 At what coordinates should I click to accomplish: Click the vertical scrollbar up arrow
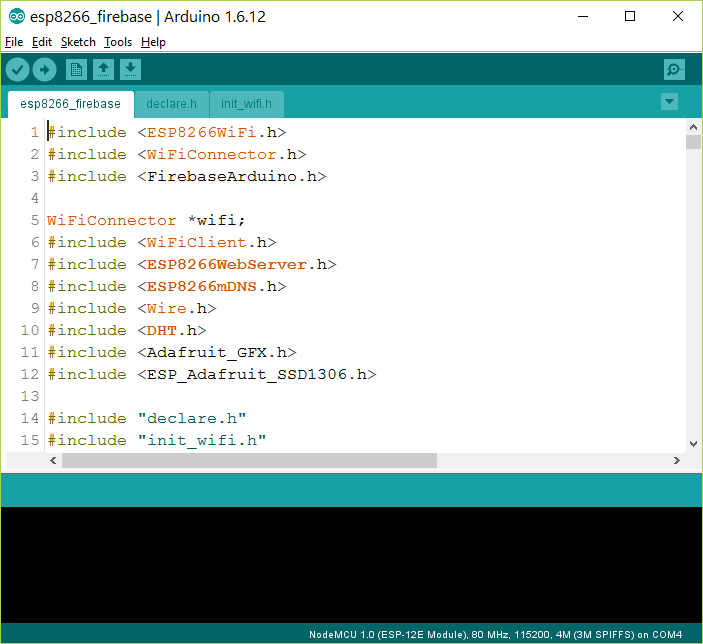[x=693, y=127]
